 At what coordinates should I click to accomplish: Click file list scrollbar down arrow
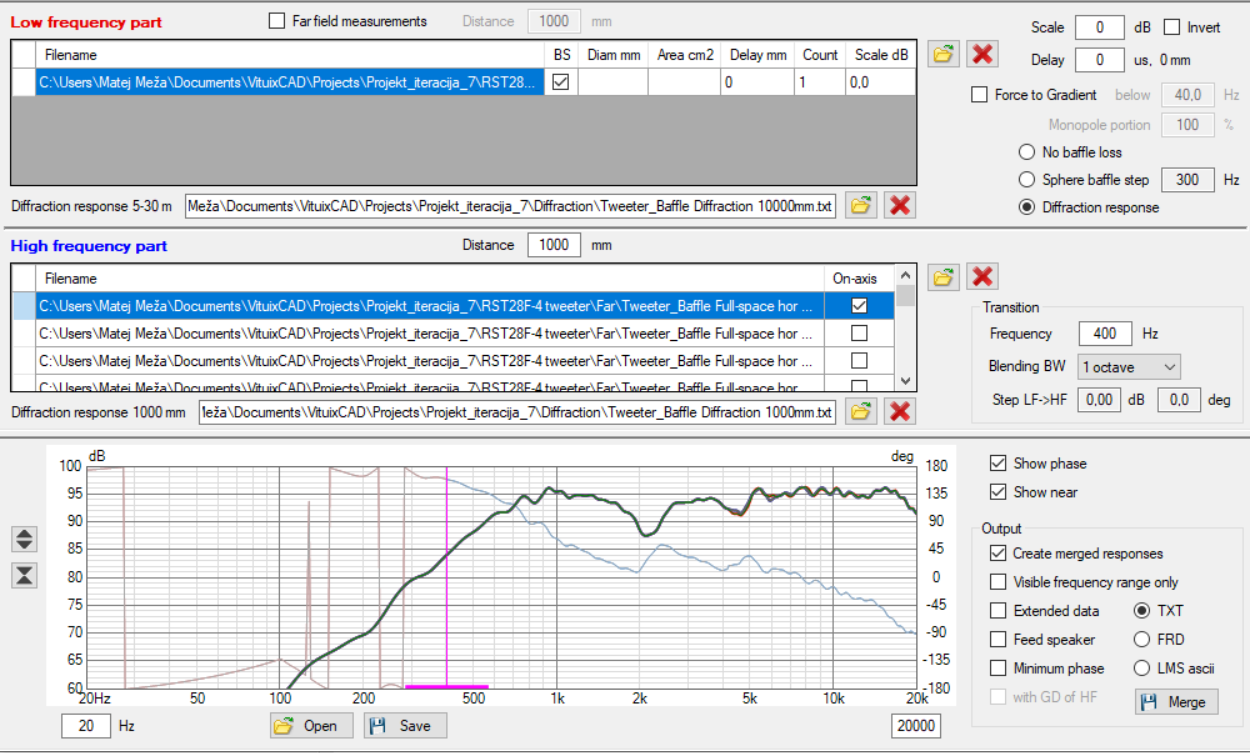tap(905, 381)
